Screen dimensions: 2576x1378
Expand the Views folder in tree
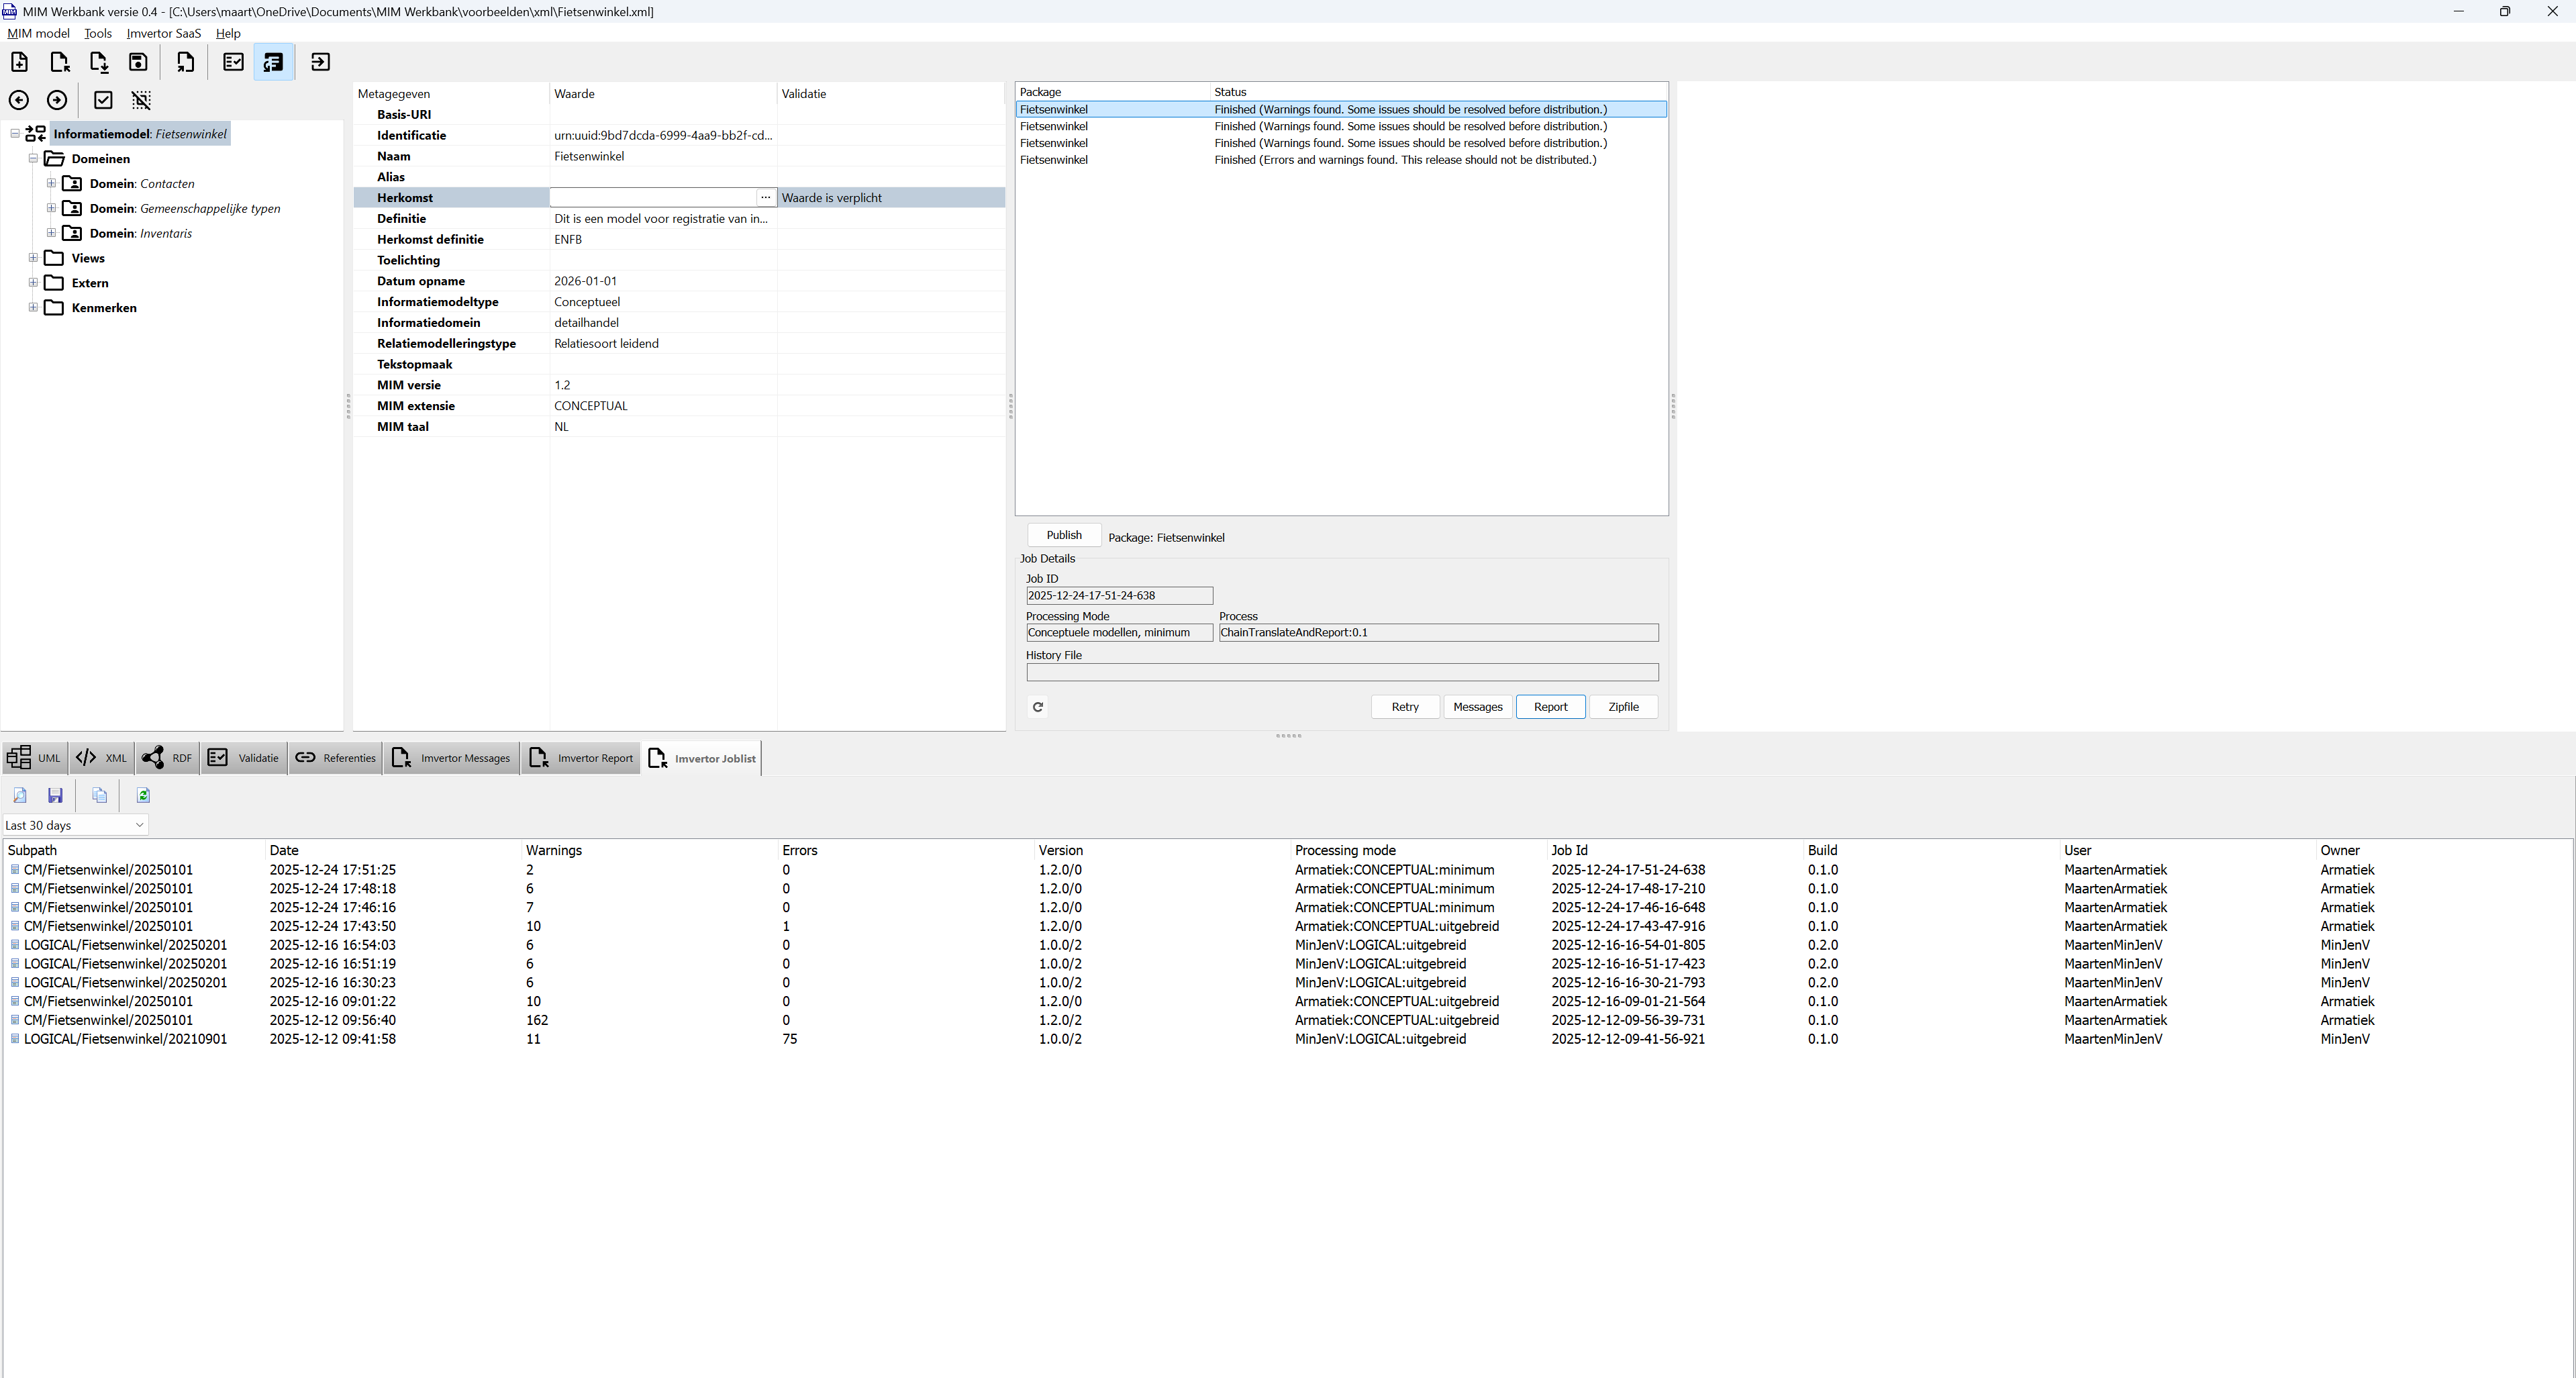click(x=33, y=258)
